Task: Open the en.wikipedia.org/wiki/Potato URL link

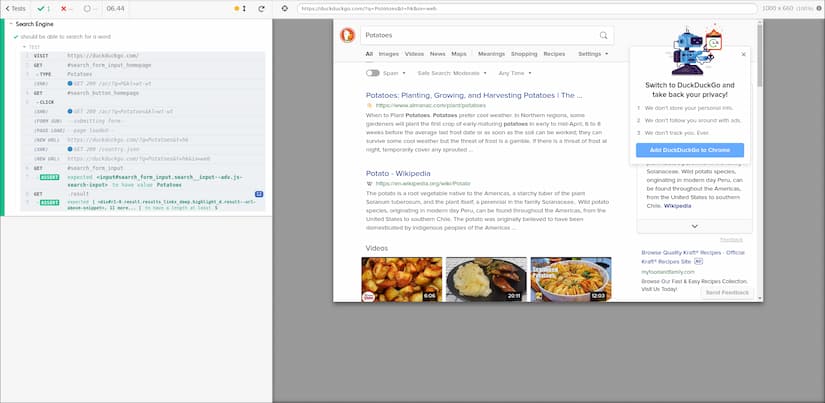Action: [x=423, y=184]
